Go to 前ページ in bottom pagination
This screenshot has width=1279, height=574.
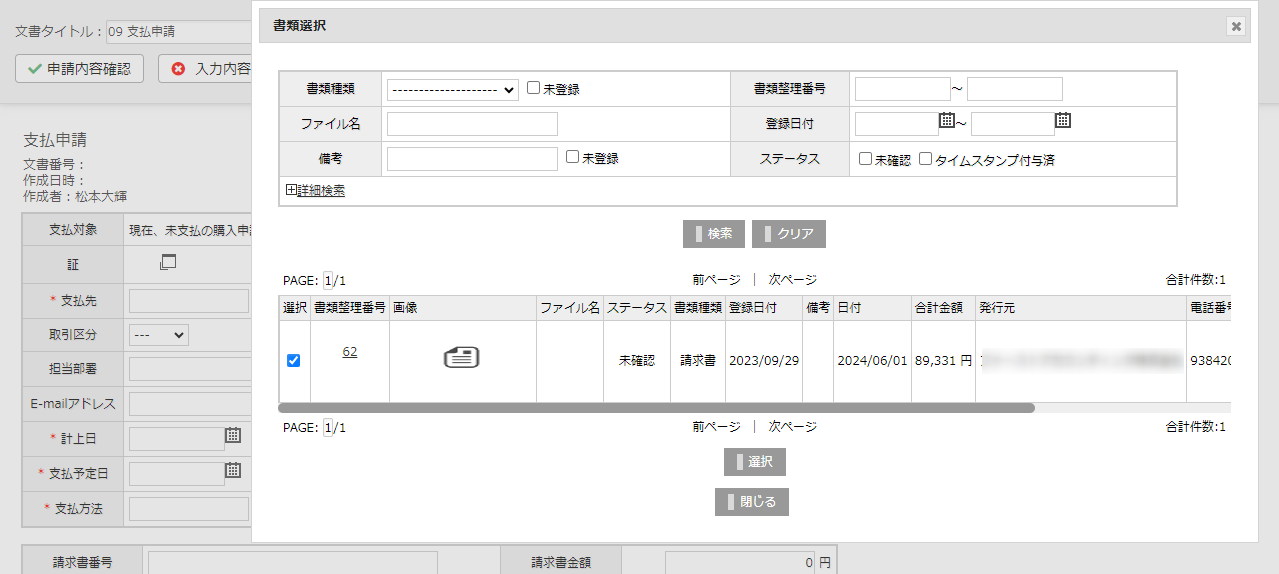click(x=716, y=427)
